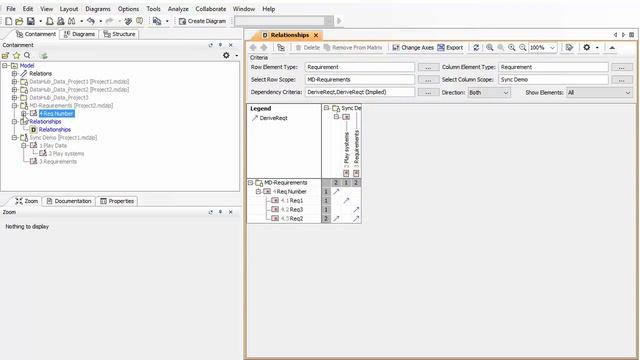Collapse the MD-Requirements row group in the matrix
640x360 pixels.
coord(251,182)
